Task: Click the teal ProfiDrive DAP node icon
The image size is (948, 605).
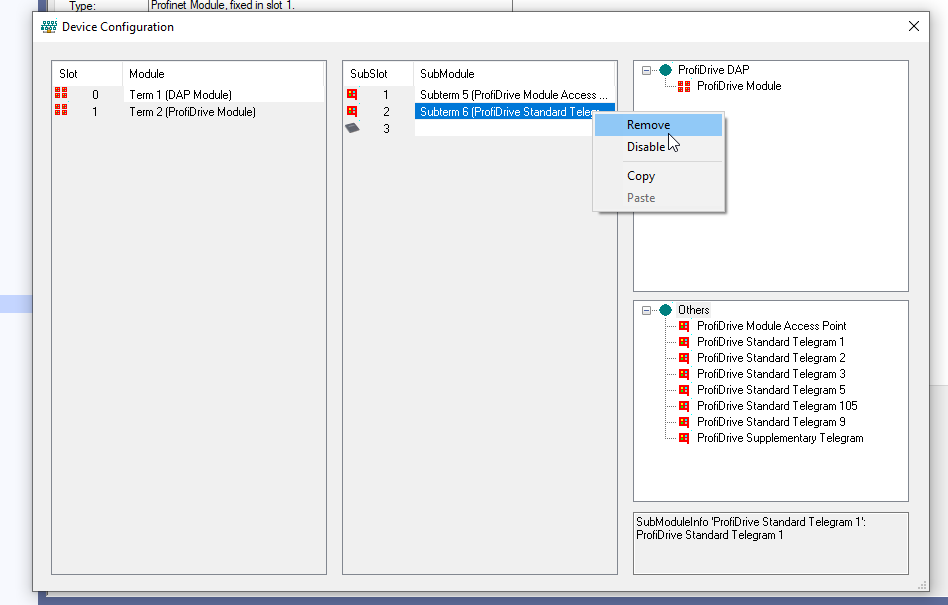Action: point(665,70)
